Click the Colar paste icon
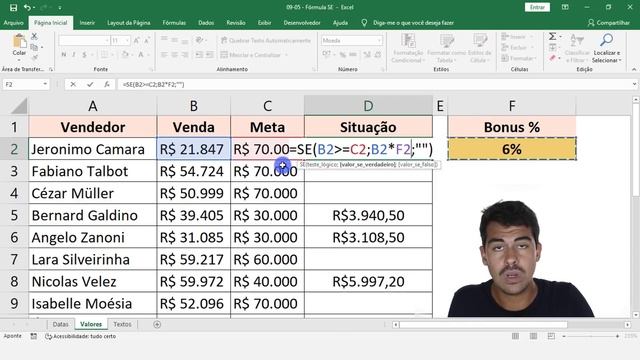 (19, 42)
